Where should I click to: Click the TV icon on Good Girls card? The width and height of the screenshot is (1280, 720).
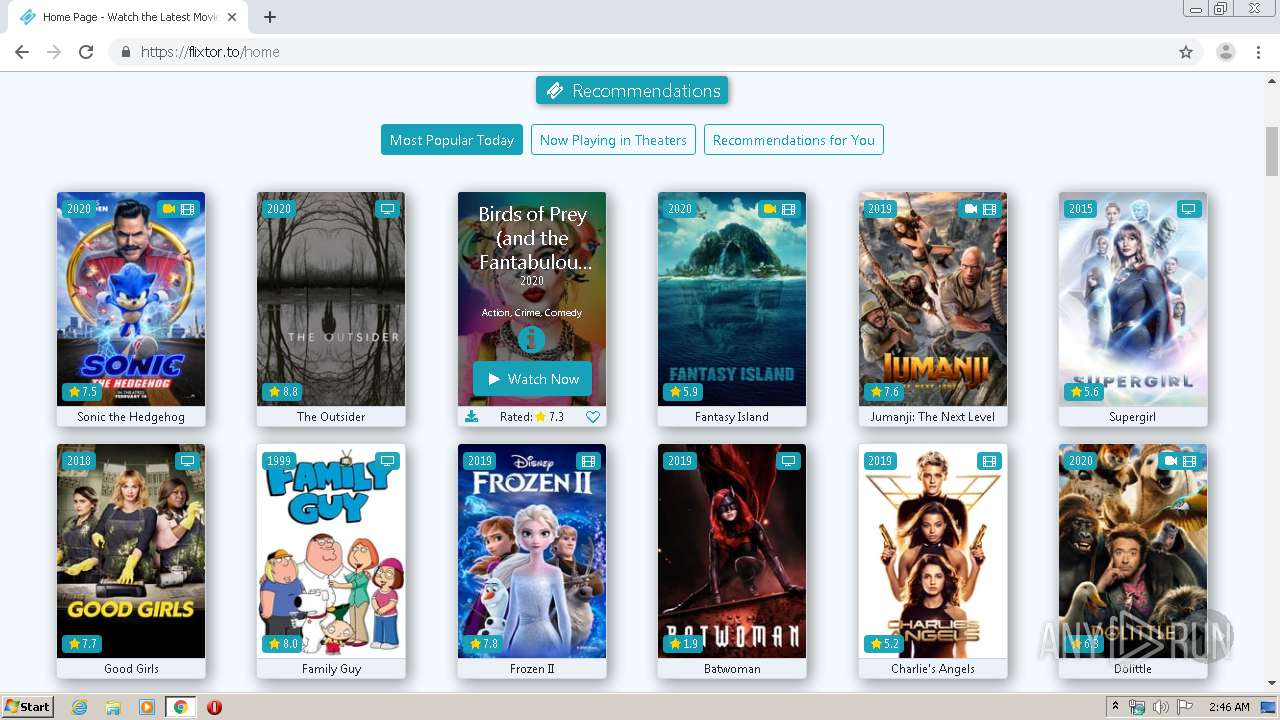[187, 461]
